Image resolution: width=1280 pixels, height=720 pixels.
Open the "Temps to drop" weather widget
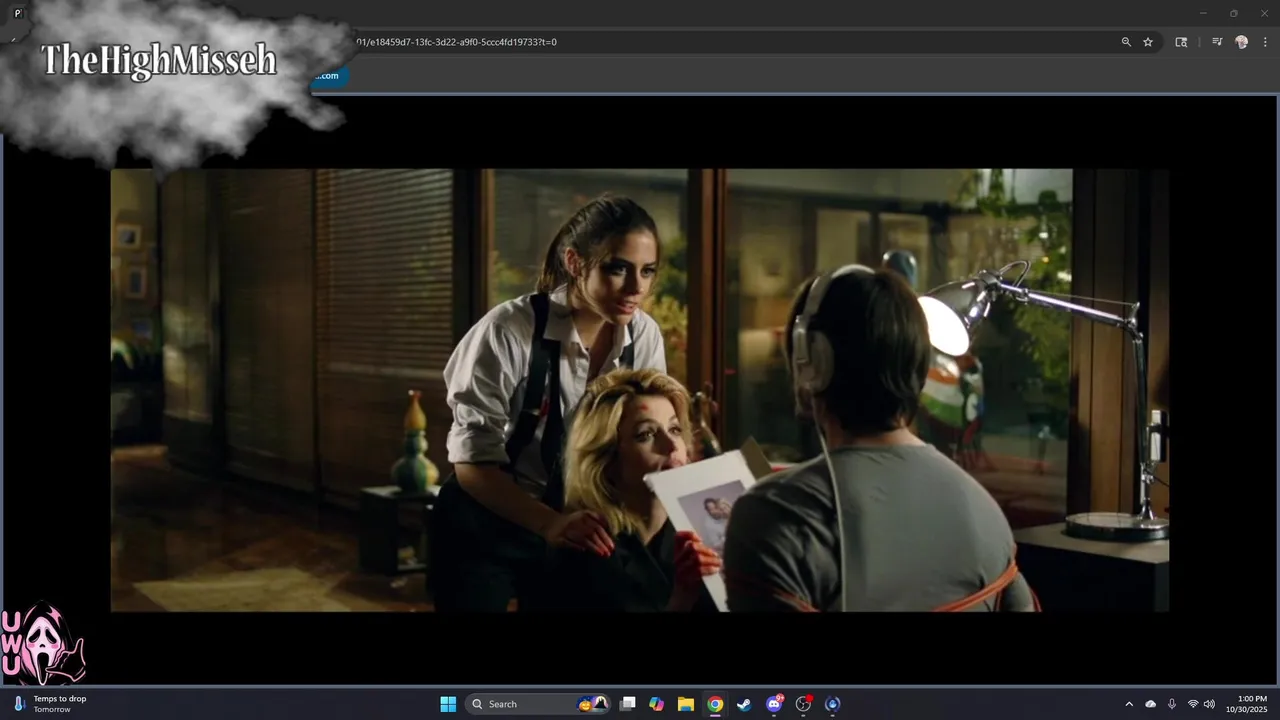tap(50, 704)
